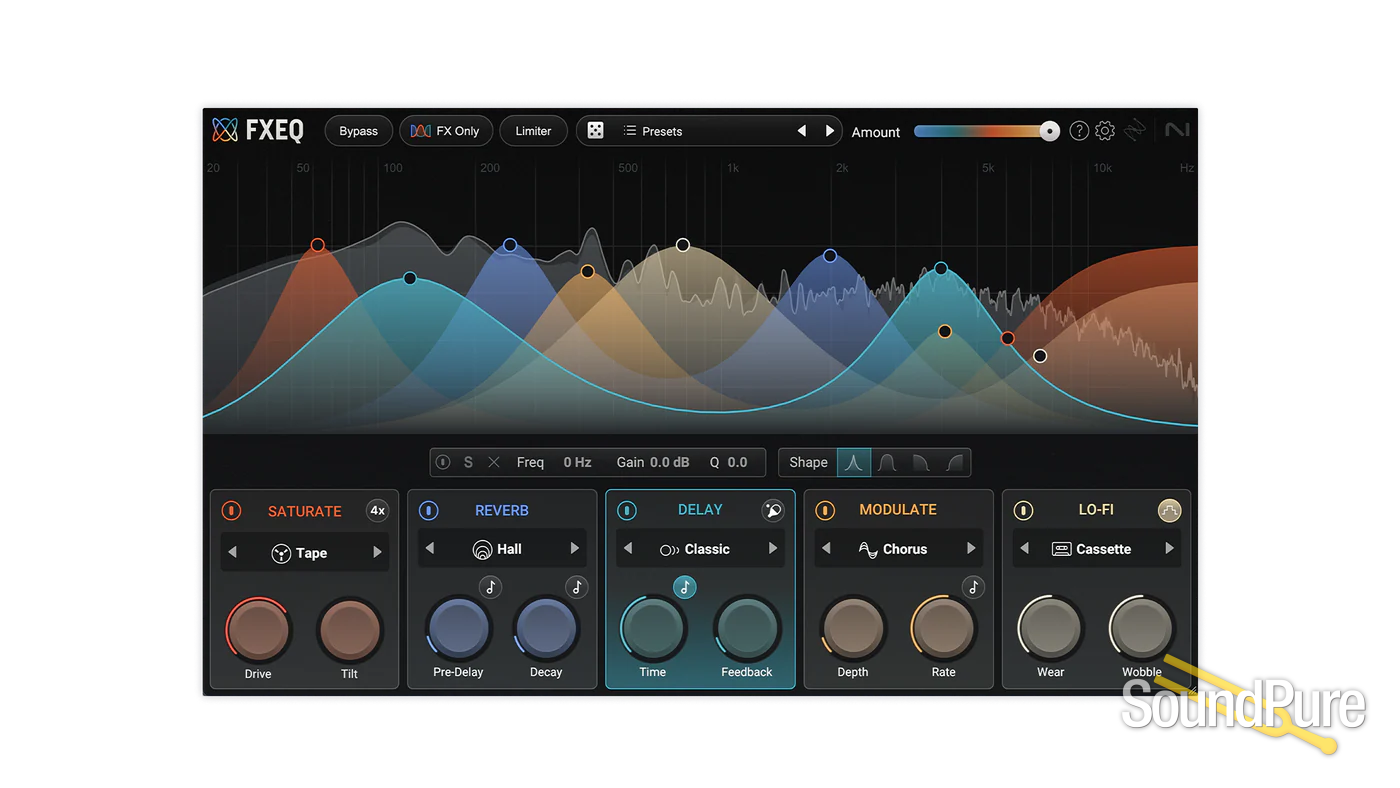Open the settings gear
Viewport: 1400px width, 788px height.
click(1105, 131)
